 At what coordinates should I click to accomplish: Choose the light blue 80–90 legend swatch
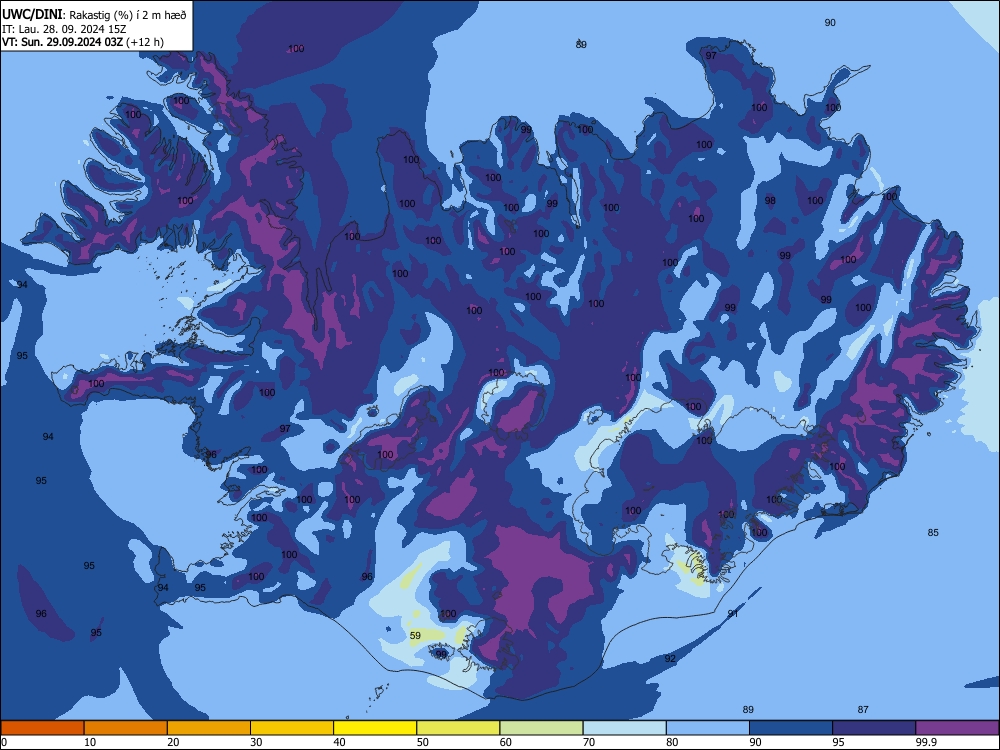[x=708, y=728]
